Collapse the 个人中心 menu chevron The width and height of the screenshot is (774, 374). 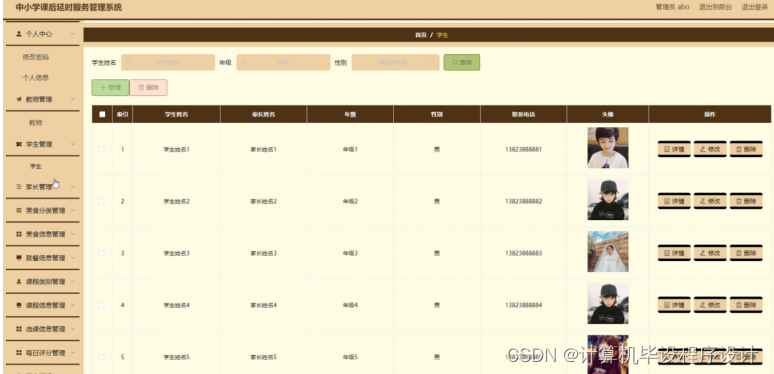pyautogui.click(x=73, y=34)
